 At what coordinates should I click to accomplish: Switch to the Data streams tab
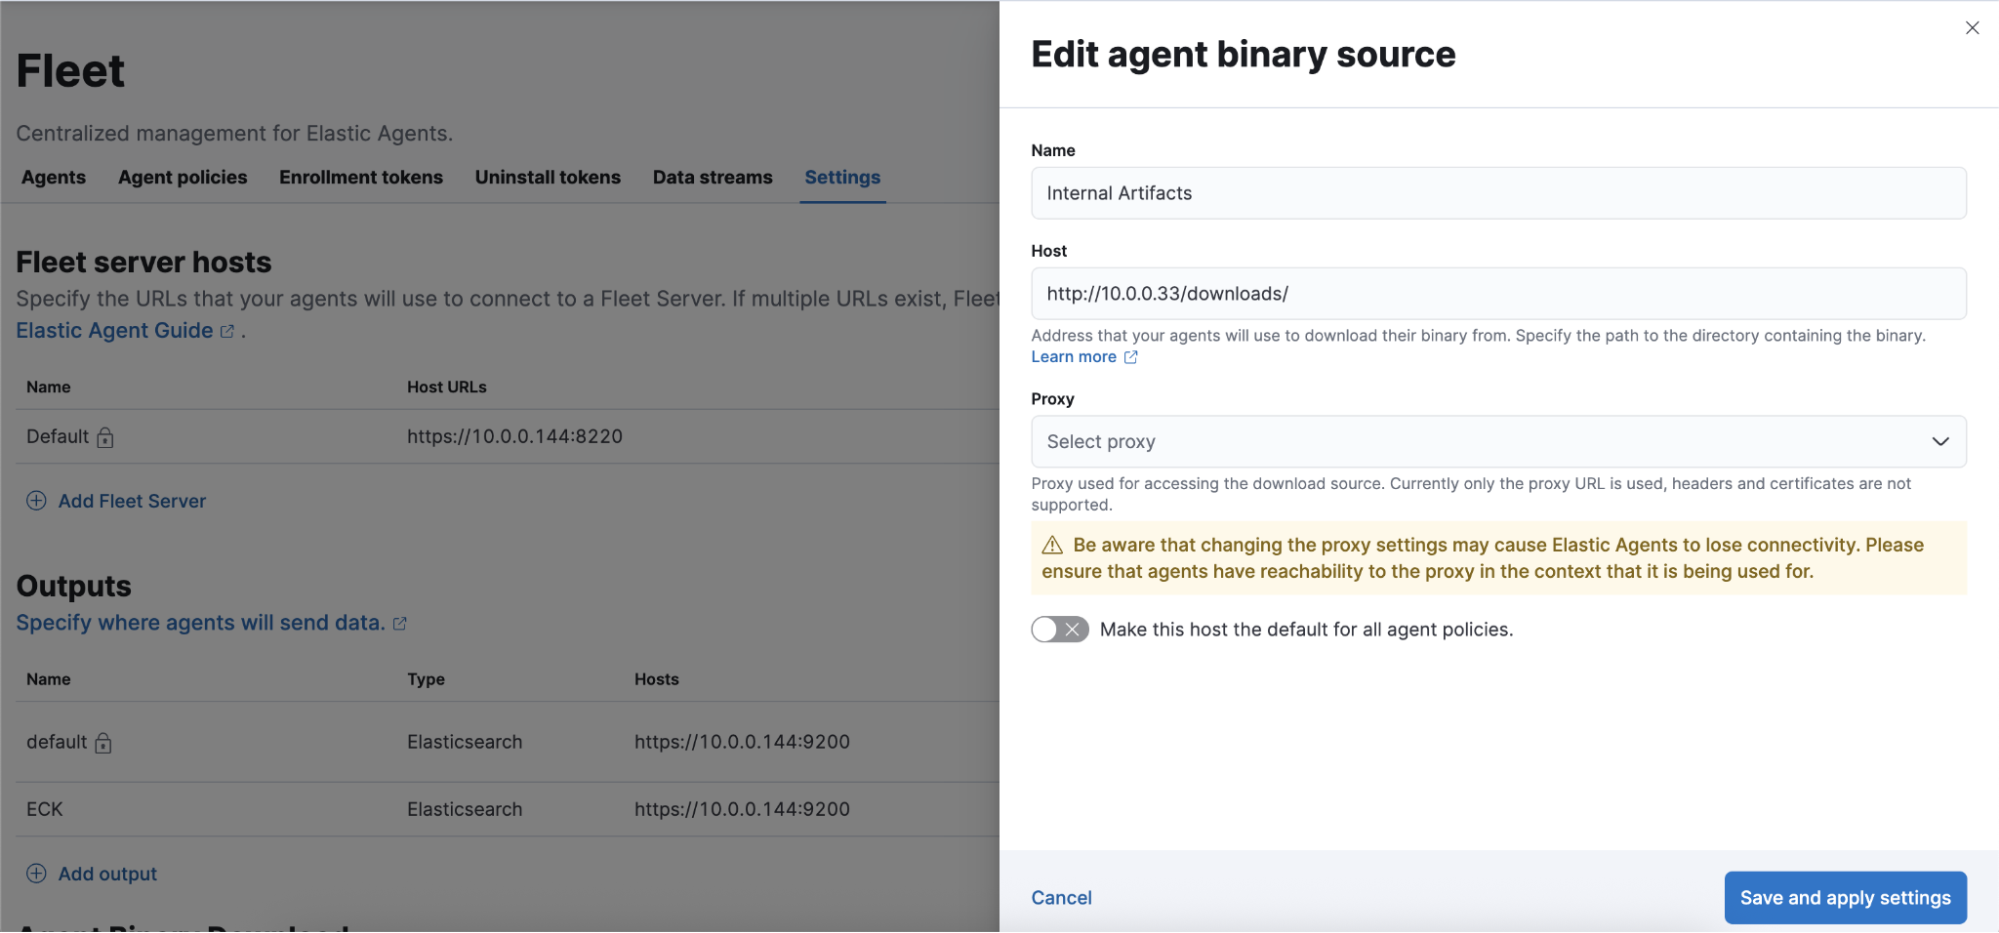(x=712, y=177)
